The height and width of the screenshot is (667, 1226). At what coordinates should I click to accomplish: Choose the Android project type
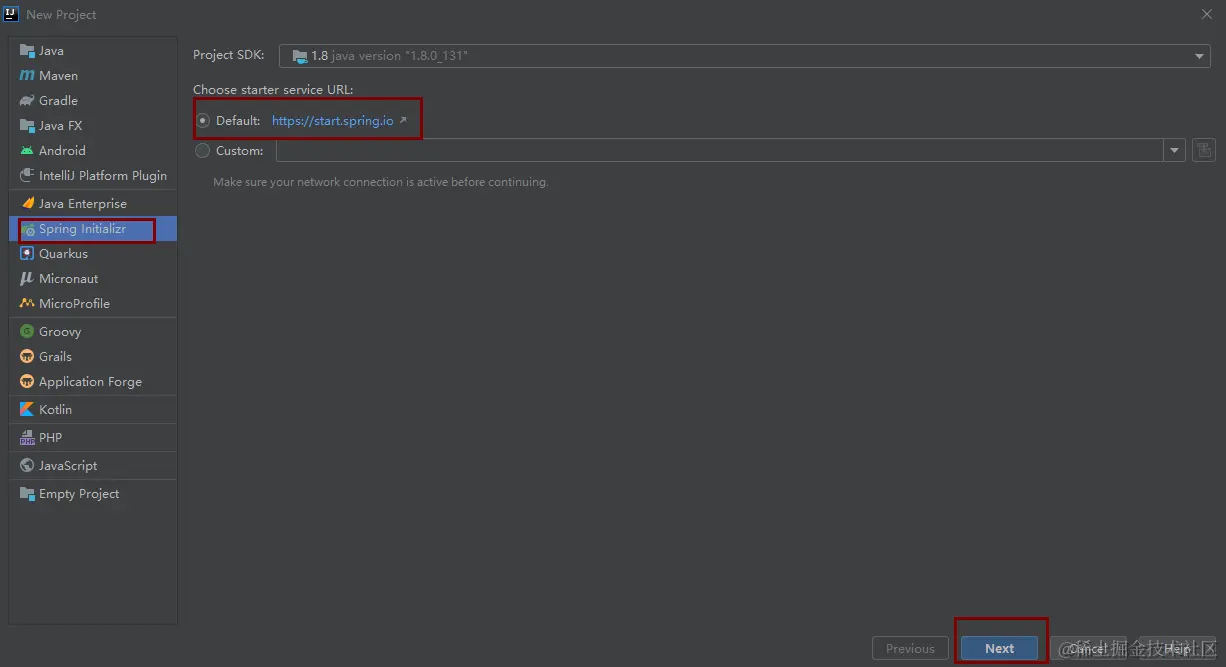[93, 150]
